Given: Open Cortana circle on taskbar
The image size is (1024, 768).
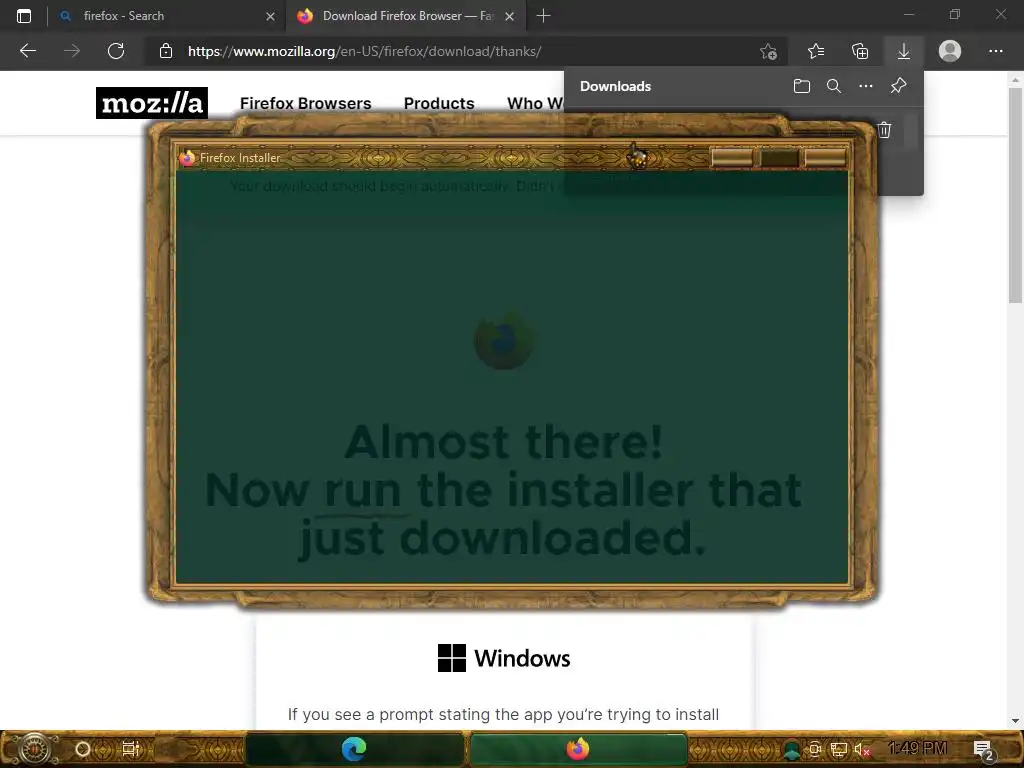Looking at the screenshot, I should tap(83, 749).
